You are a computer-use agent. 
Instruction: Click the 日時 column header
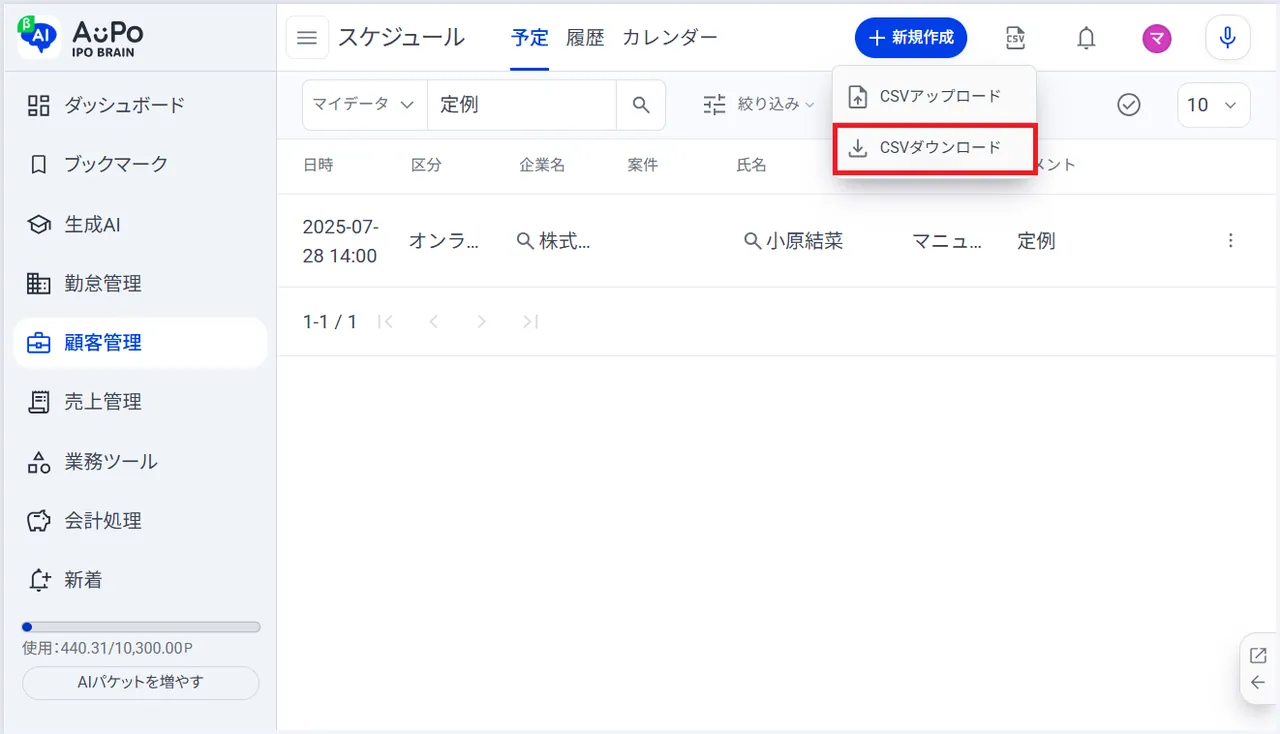click(318, 165)
